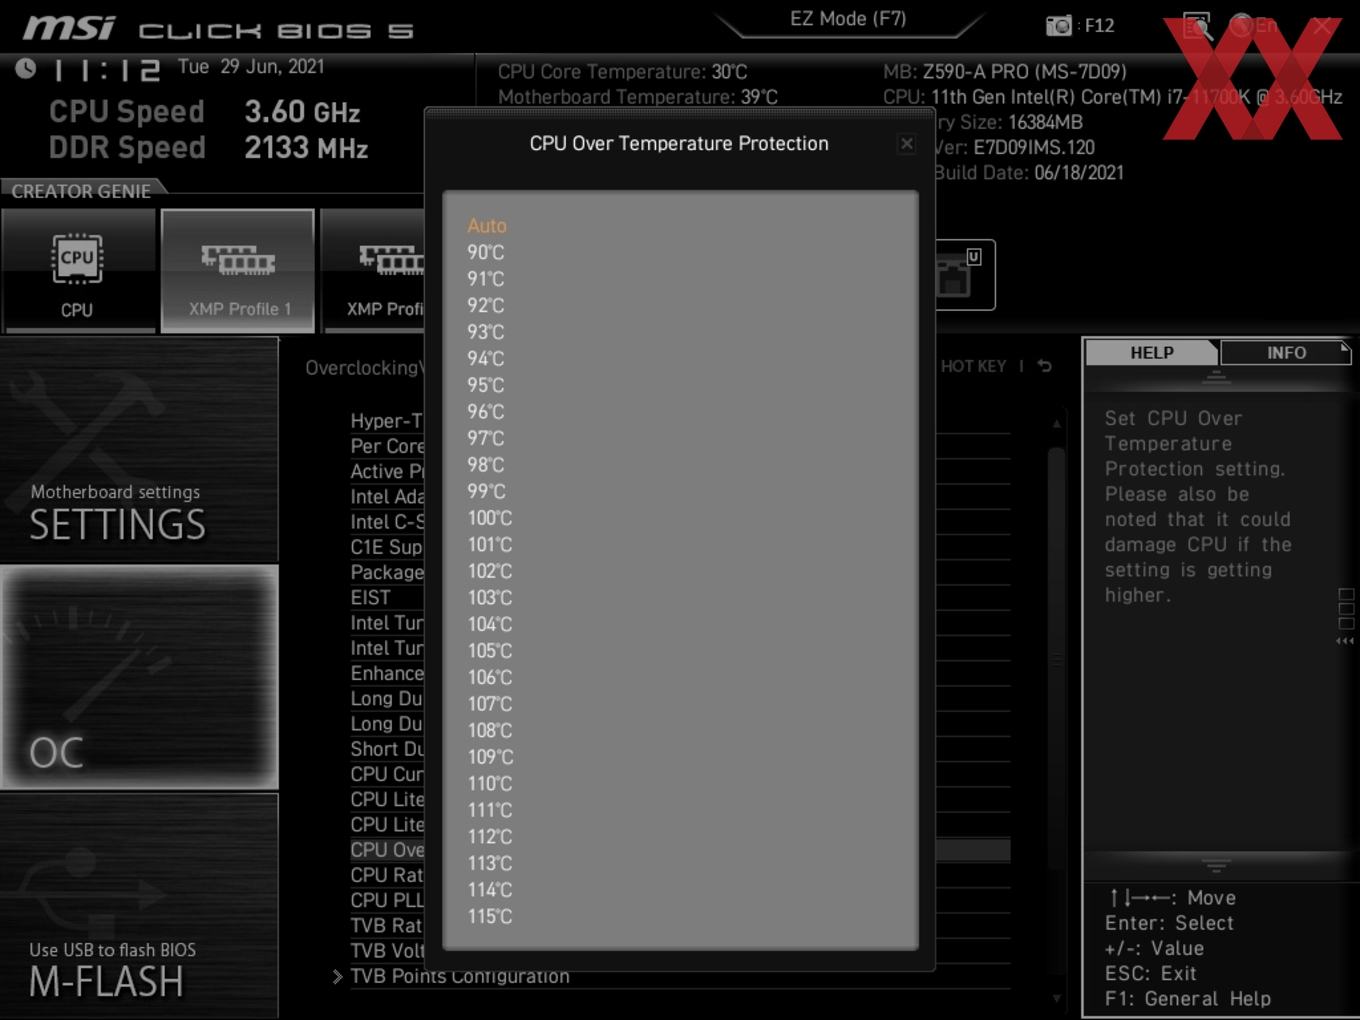This screenshot has width=1360, height=1020.
Task: Choose 105°C temperature limit
Action: click(490, 650)
